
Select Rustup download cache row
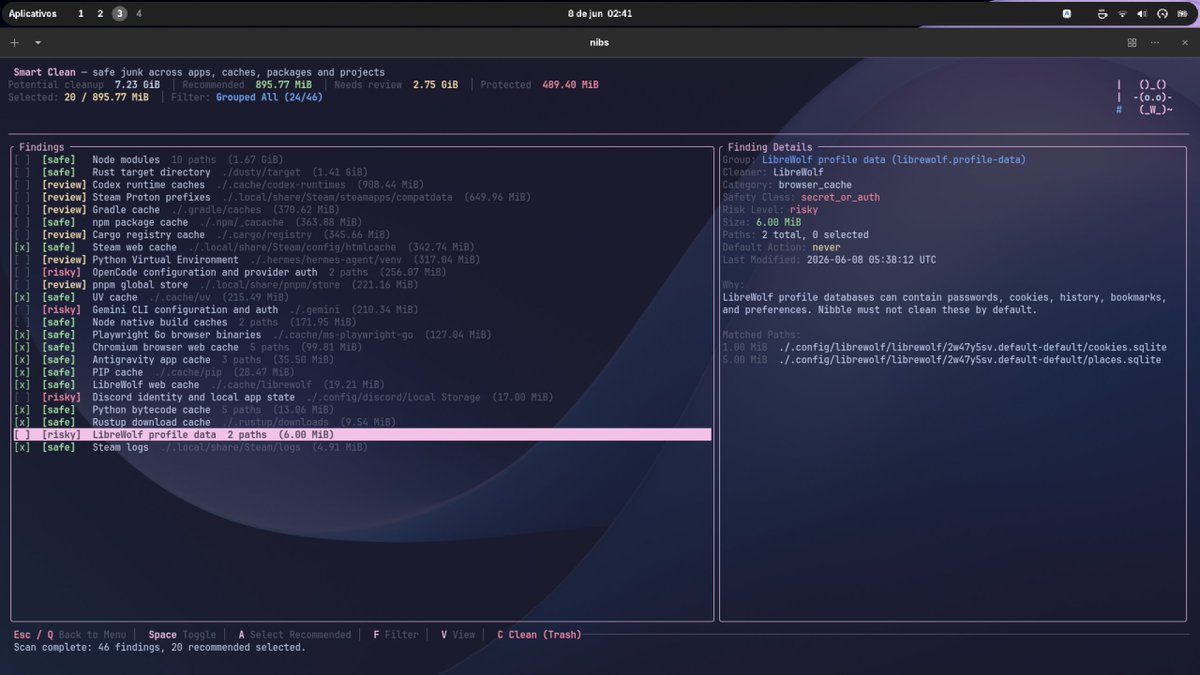pyautogui.click(x=362, y=422)
